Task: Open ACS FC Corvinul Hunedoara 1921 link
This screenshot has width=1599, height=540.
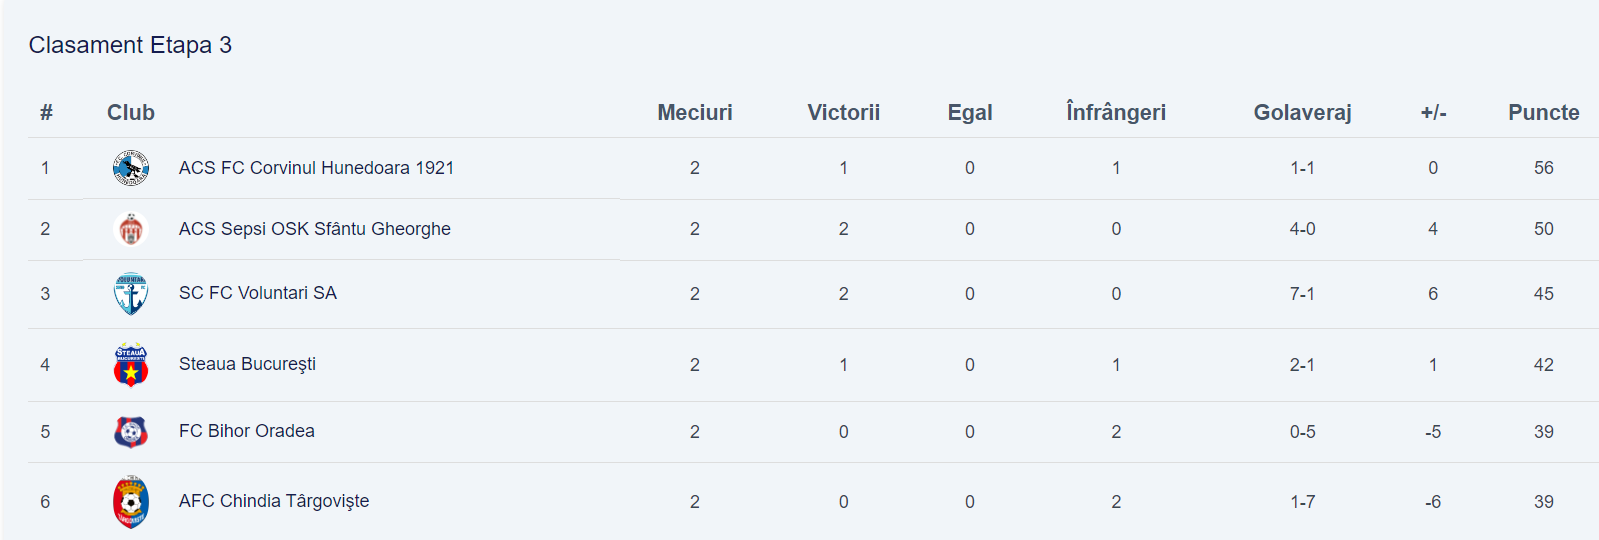Action: tap(316, 168)
